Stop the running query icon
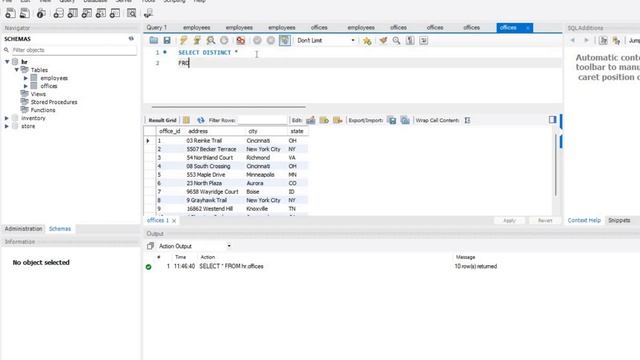640x360 pixels. pos(224,40)
